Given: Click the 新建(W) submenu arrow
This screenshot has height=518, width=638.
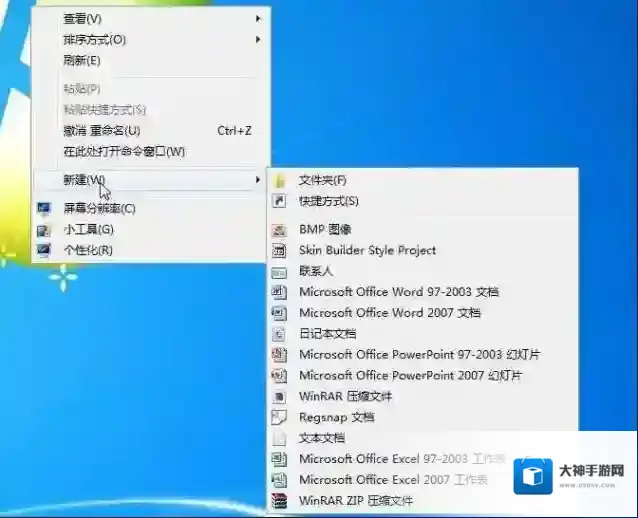Looking at the screenshot, I should 258,179.
